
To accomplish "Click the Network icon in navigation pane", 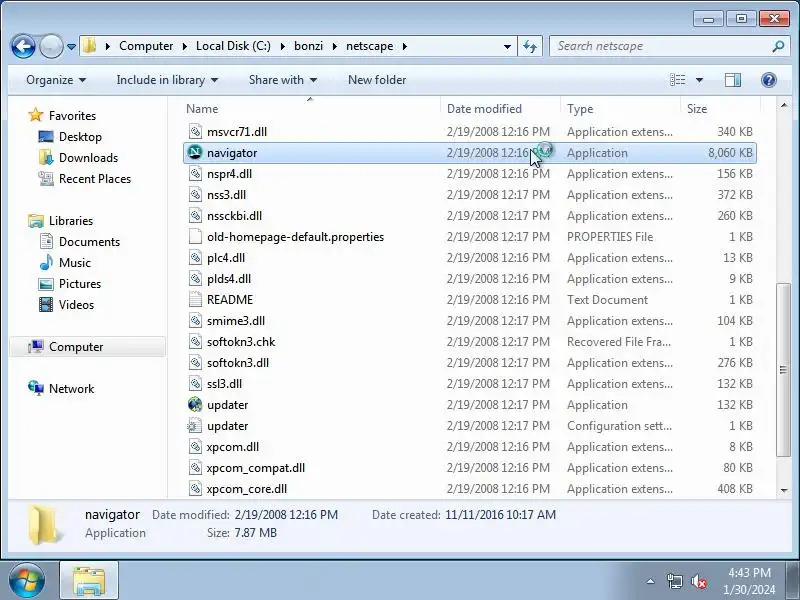I will click(x=36, y=388).
